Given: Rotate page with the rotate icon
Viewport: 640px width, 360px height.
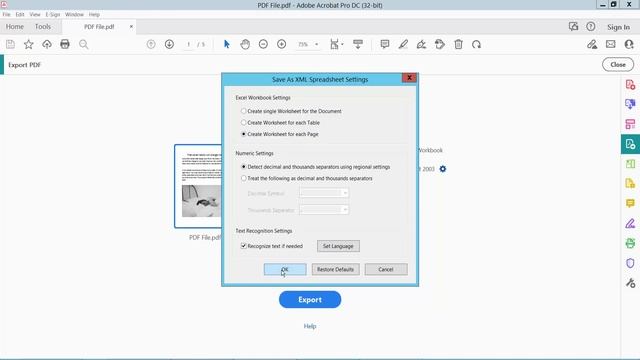Looking at the screenshot, I should click(476, 44).
